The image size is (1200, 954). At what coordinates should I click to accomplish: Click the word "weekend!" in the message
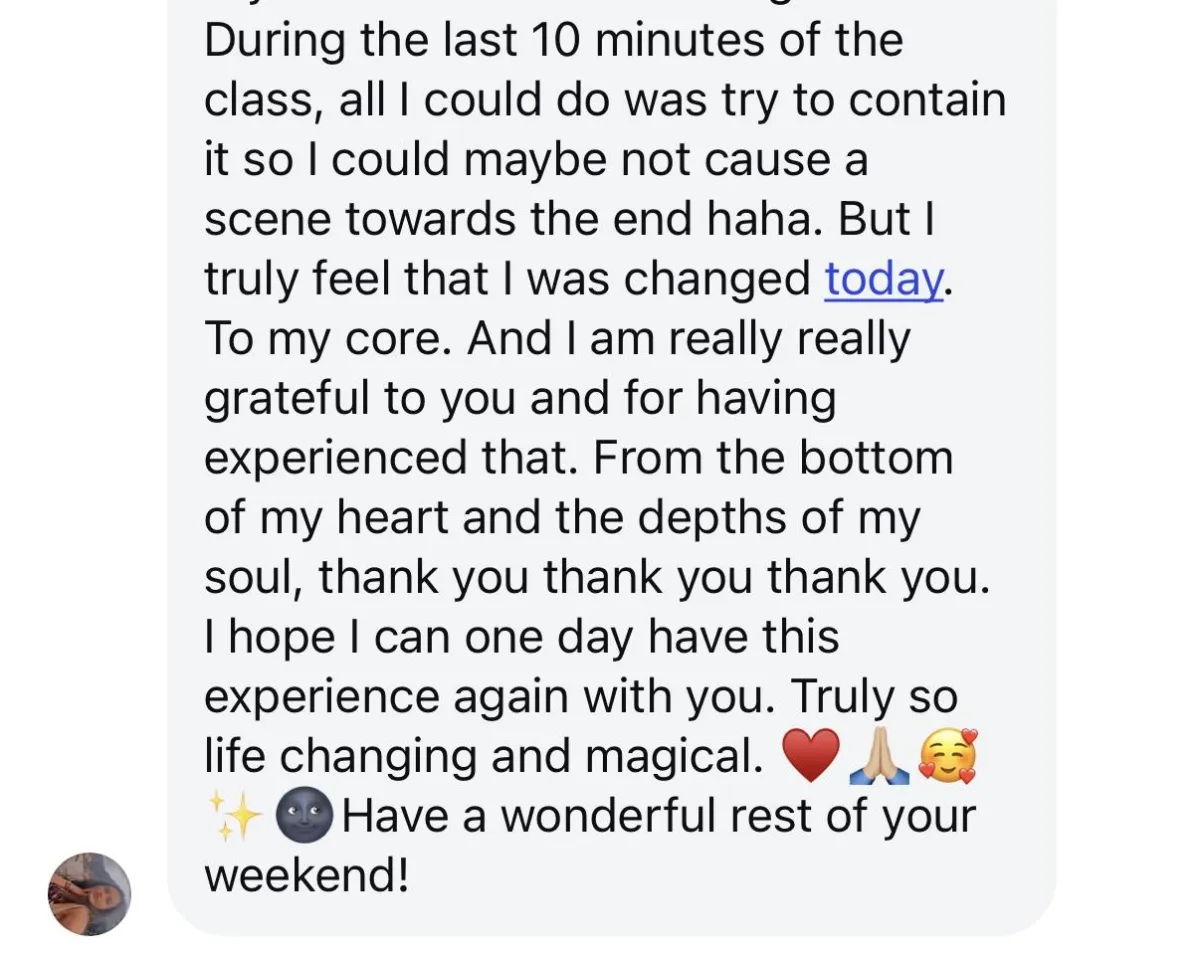click(307, 875)
